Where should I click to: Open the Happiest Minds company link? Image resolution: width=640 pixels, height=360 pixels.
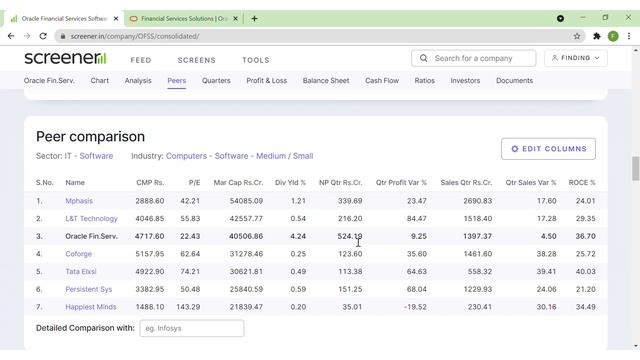[91, 307]
